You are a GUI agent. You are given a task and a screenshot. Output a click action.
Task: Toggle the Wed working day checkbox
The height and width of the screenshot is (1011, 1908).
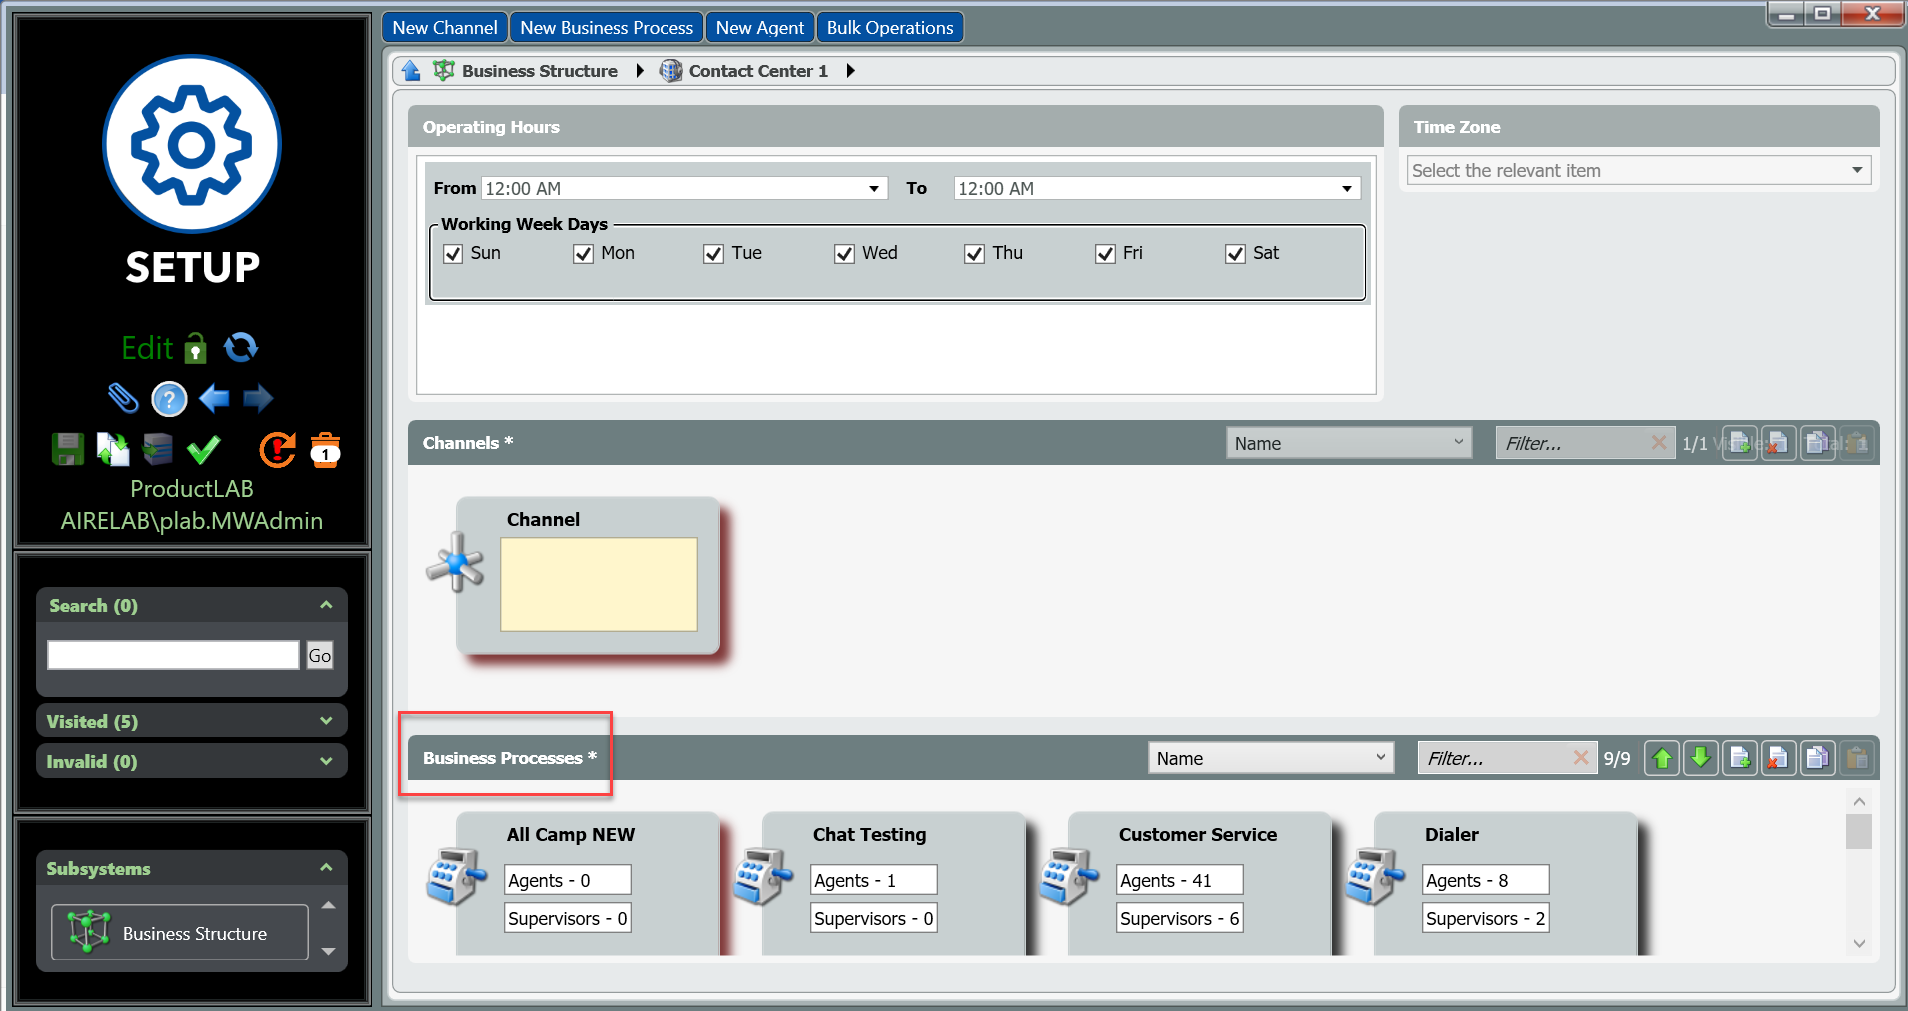[x=844, y=254]
